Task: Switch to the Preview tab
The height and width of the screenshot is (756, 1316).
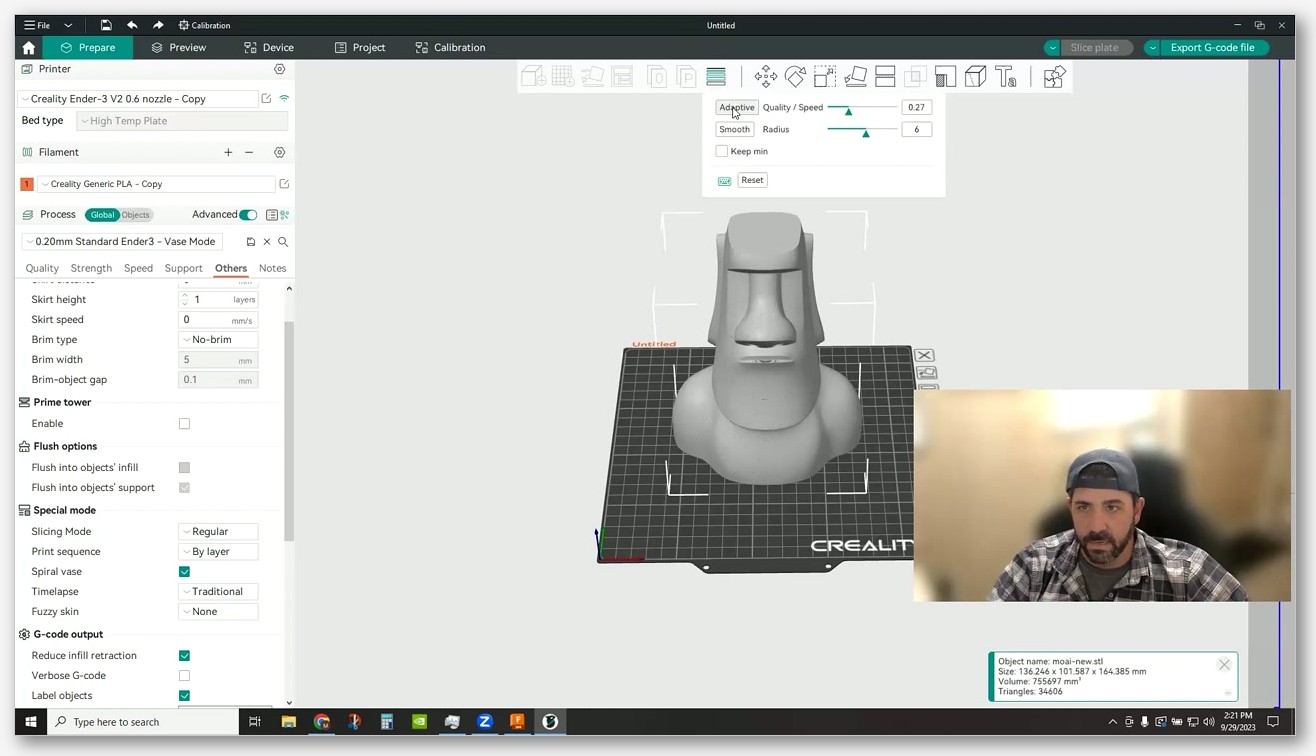Action: pyautogui.click(x=179, y=47)
